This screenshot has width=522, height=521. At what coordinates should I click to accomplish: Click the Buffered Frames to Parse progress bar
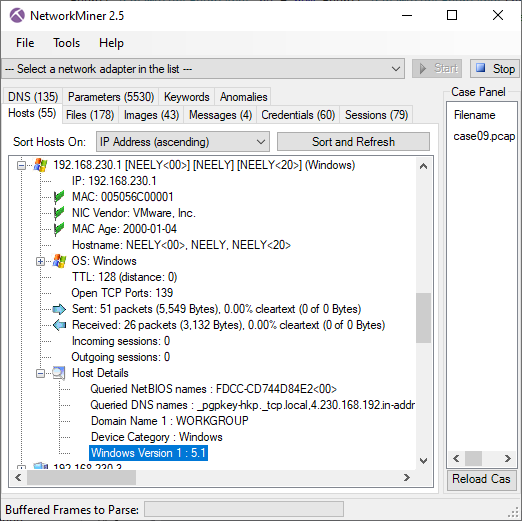244,509
